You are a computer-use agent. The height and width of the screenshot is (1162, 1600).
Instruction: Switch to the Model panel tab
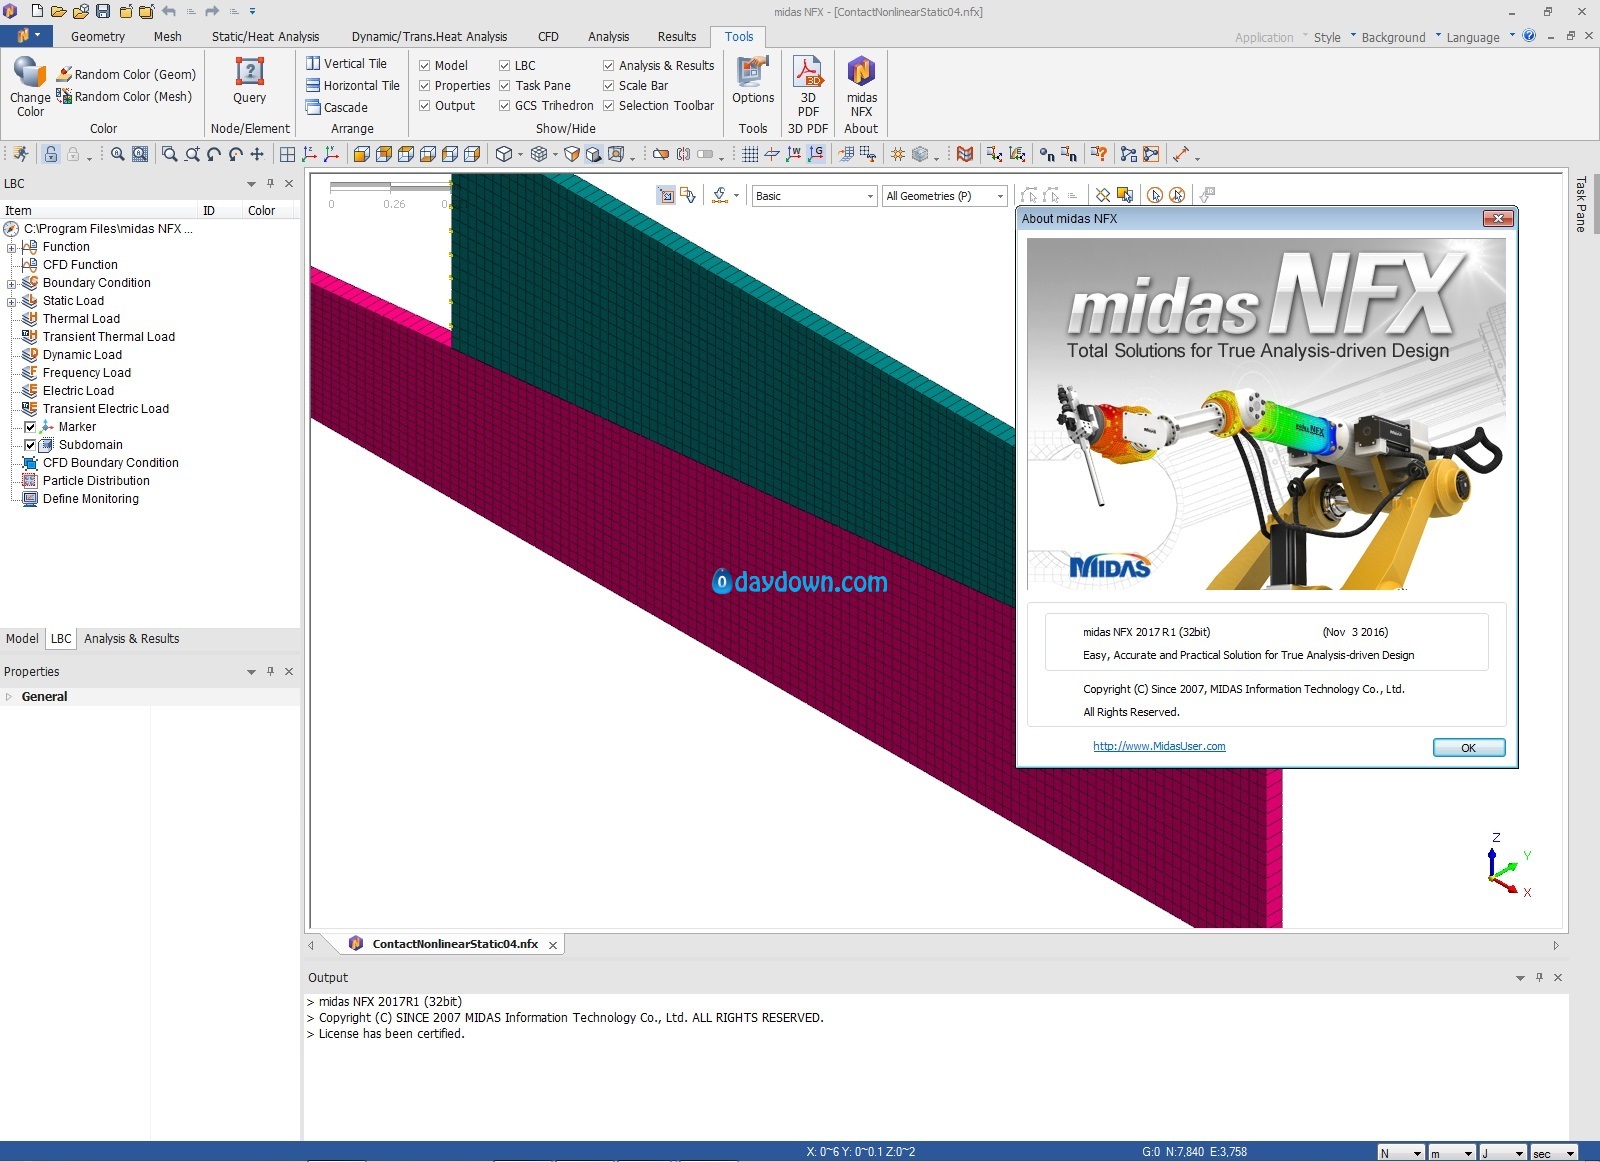pyautogui.click(x=22, y=638)
